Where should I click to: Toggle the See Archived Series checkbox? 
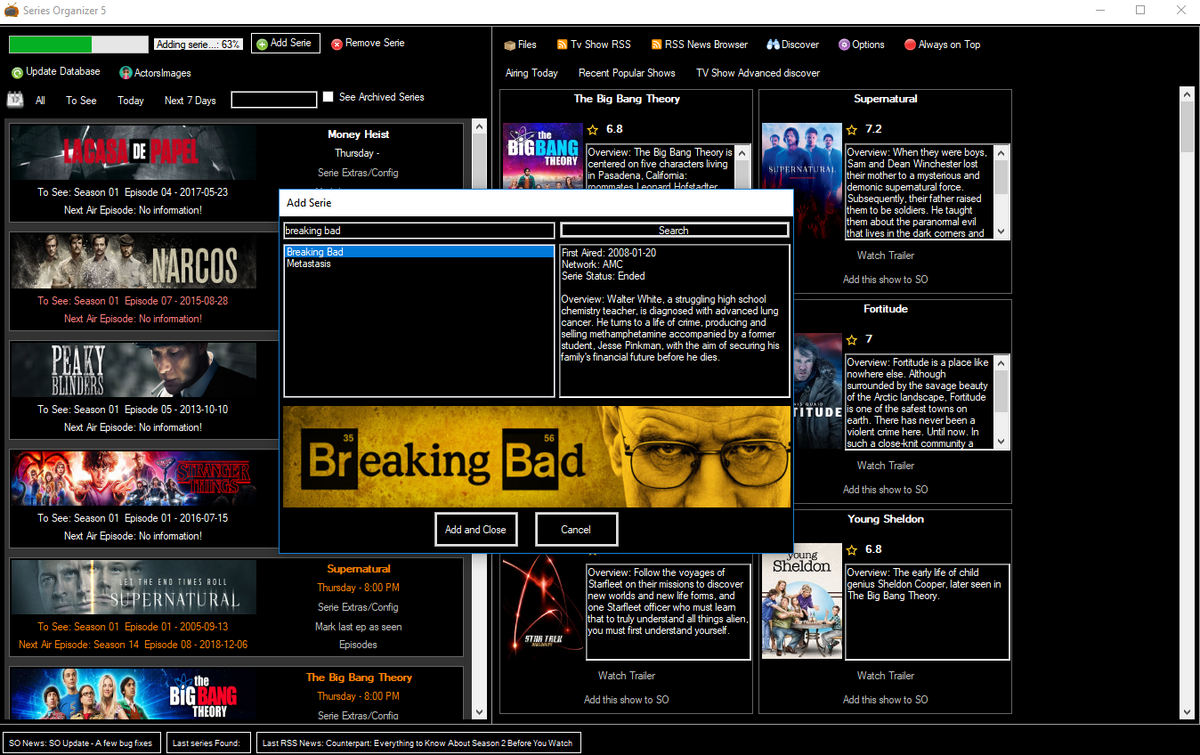coord(328,97)
